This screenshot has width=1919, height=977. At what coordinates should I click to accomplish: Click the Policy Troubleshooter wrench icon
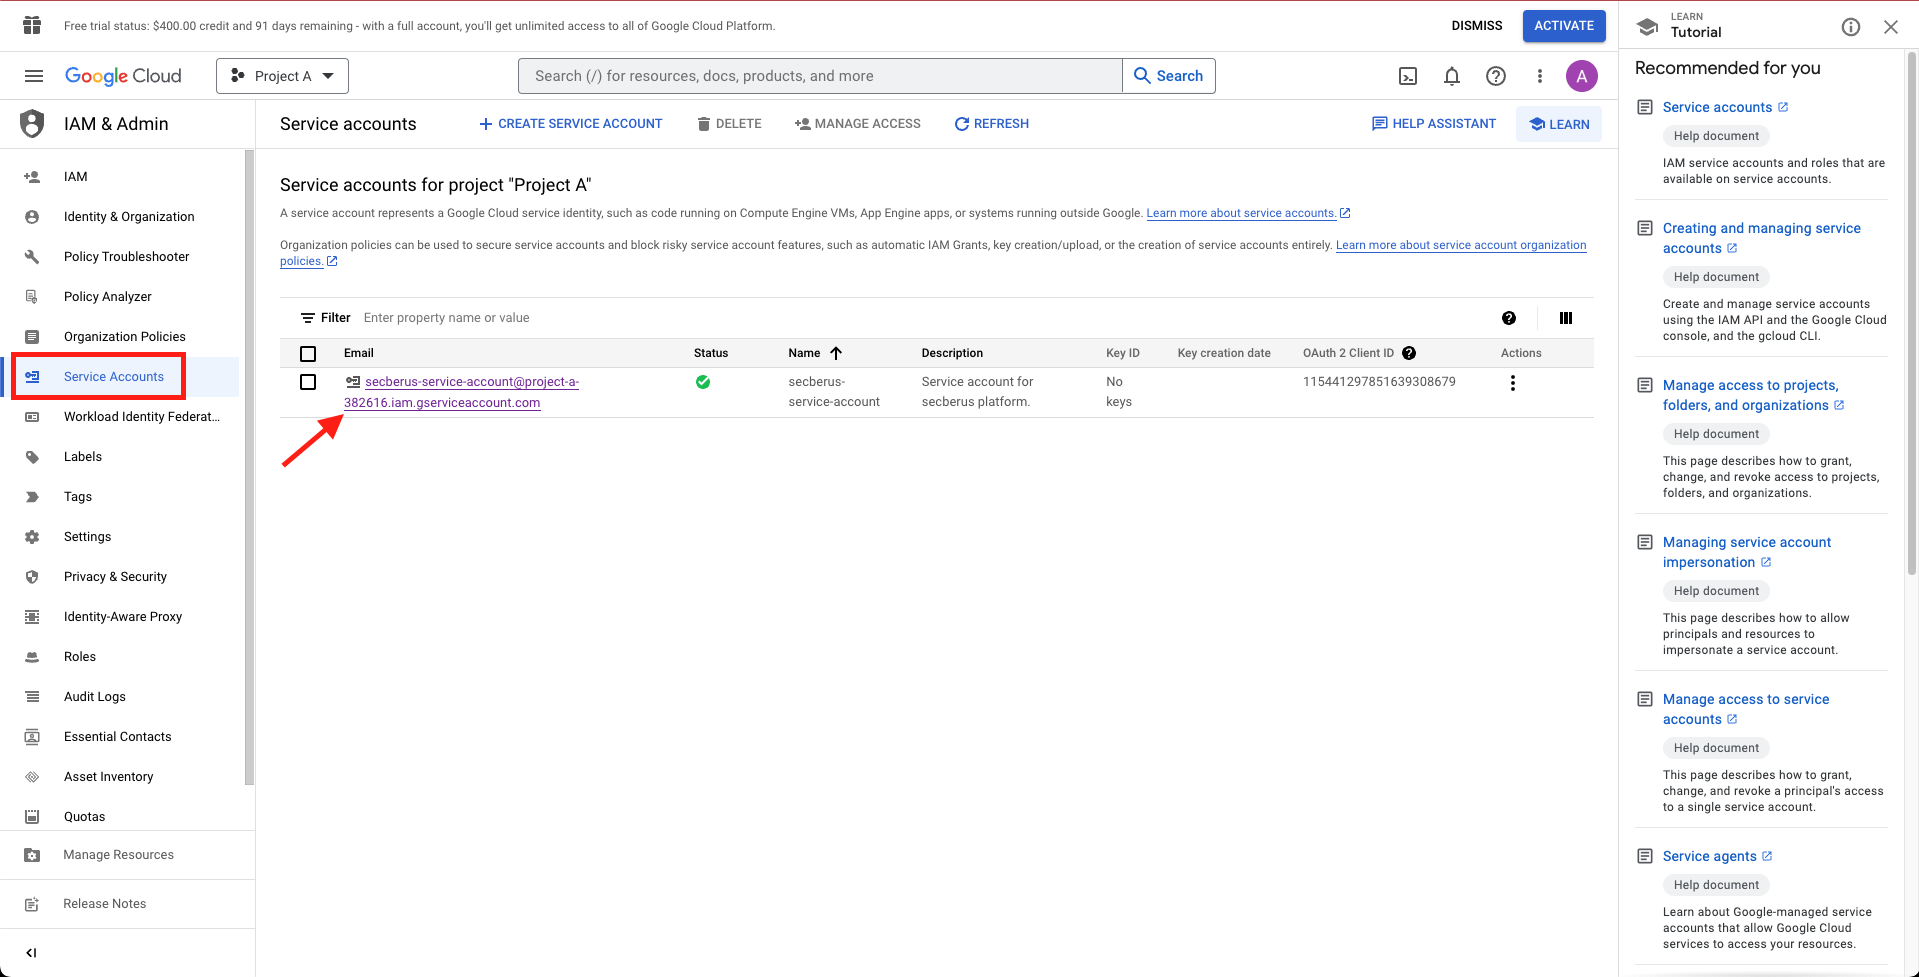(x=32, y=257)
